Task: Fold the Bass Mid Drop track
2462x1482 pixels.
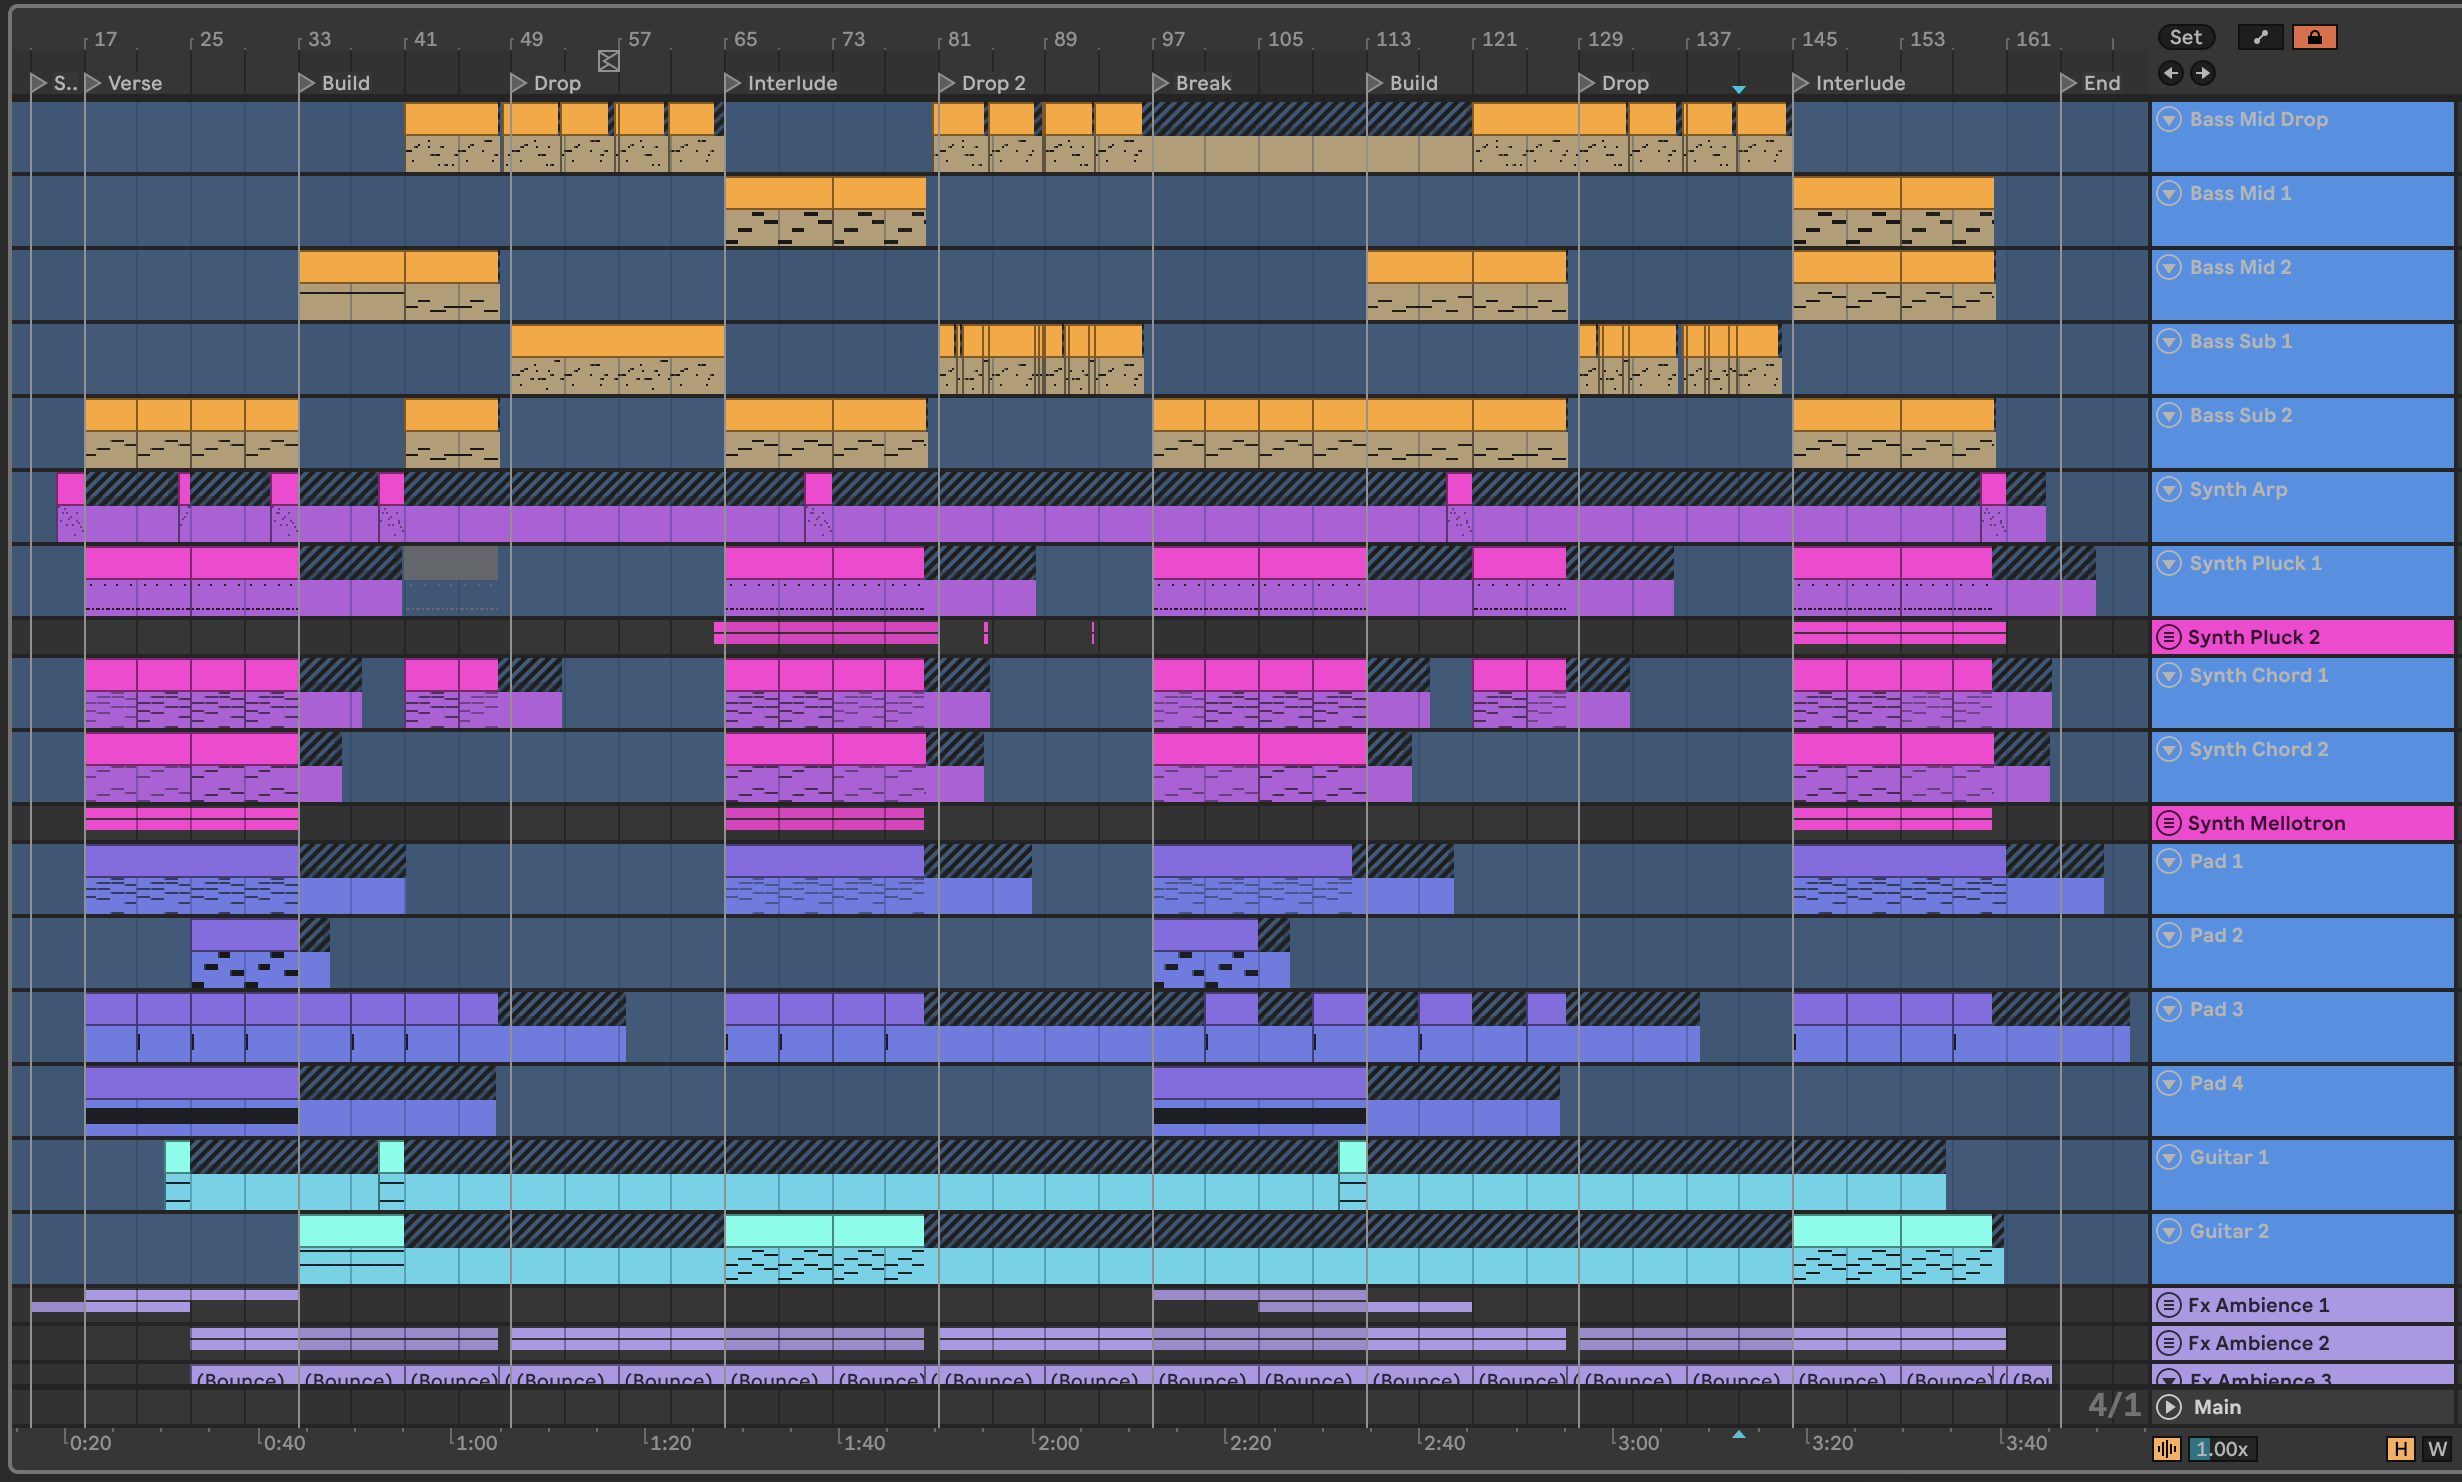Action: click(x=2168, y=119)
